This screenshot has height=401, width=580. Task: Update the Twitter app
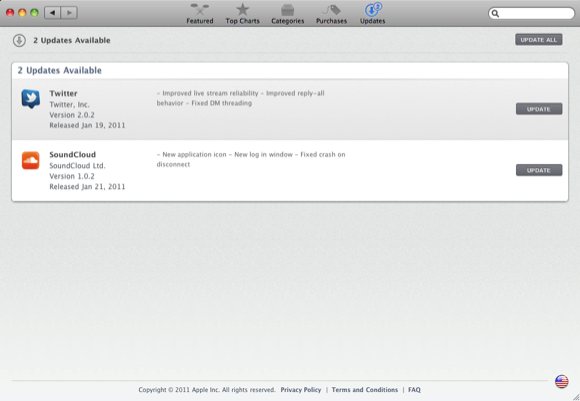pyautogui.click(x=539, y=109)
